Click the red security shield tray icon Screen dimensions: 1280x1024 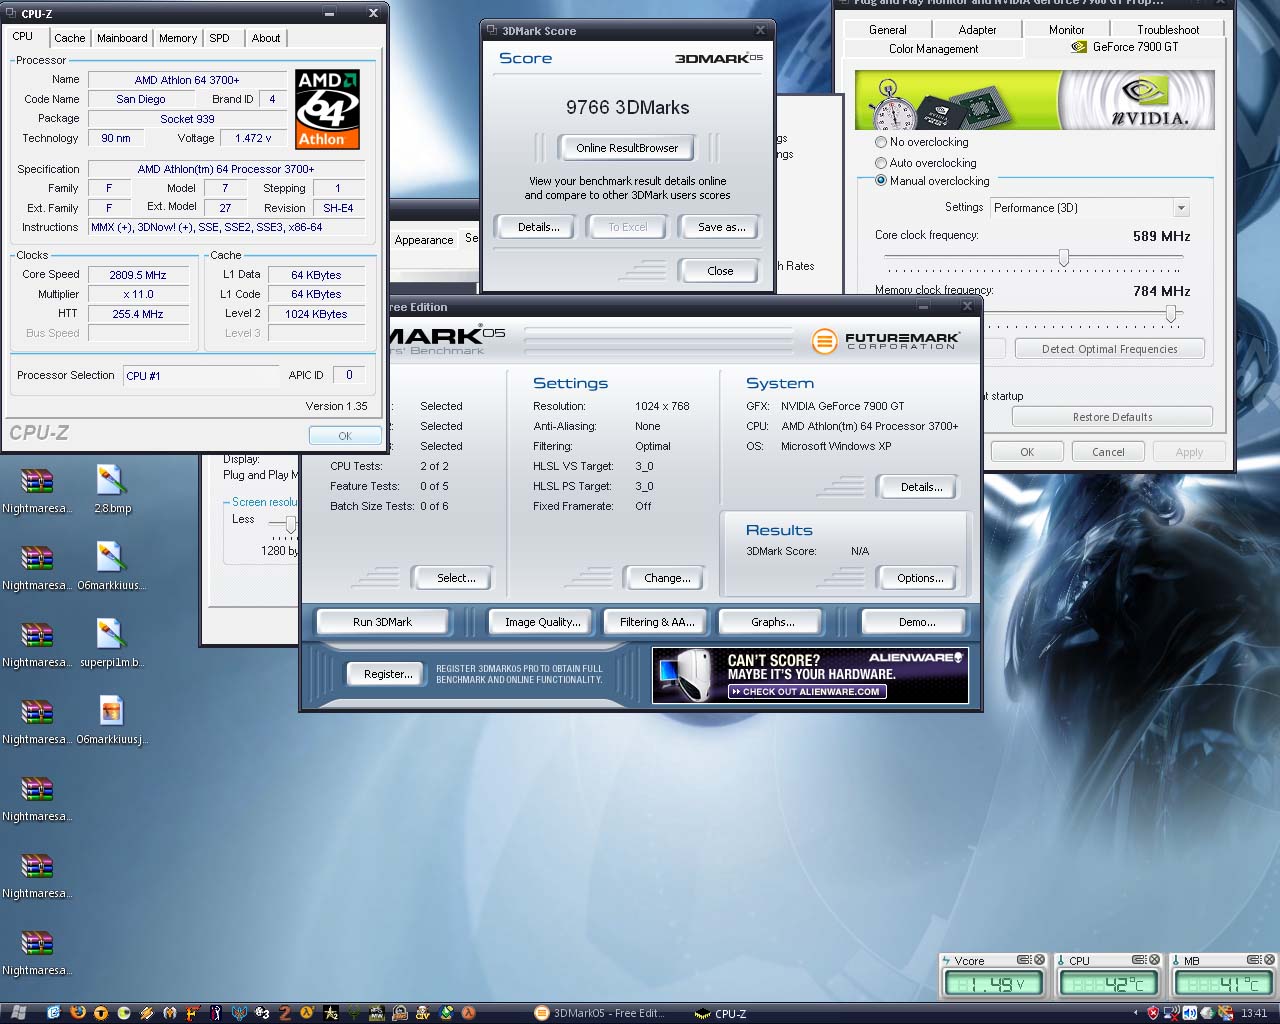click(1153, 1013)
